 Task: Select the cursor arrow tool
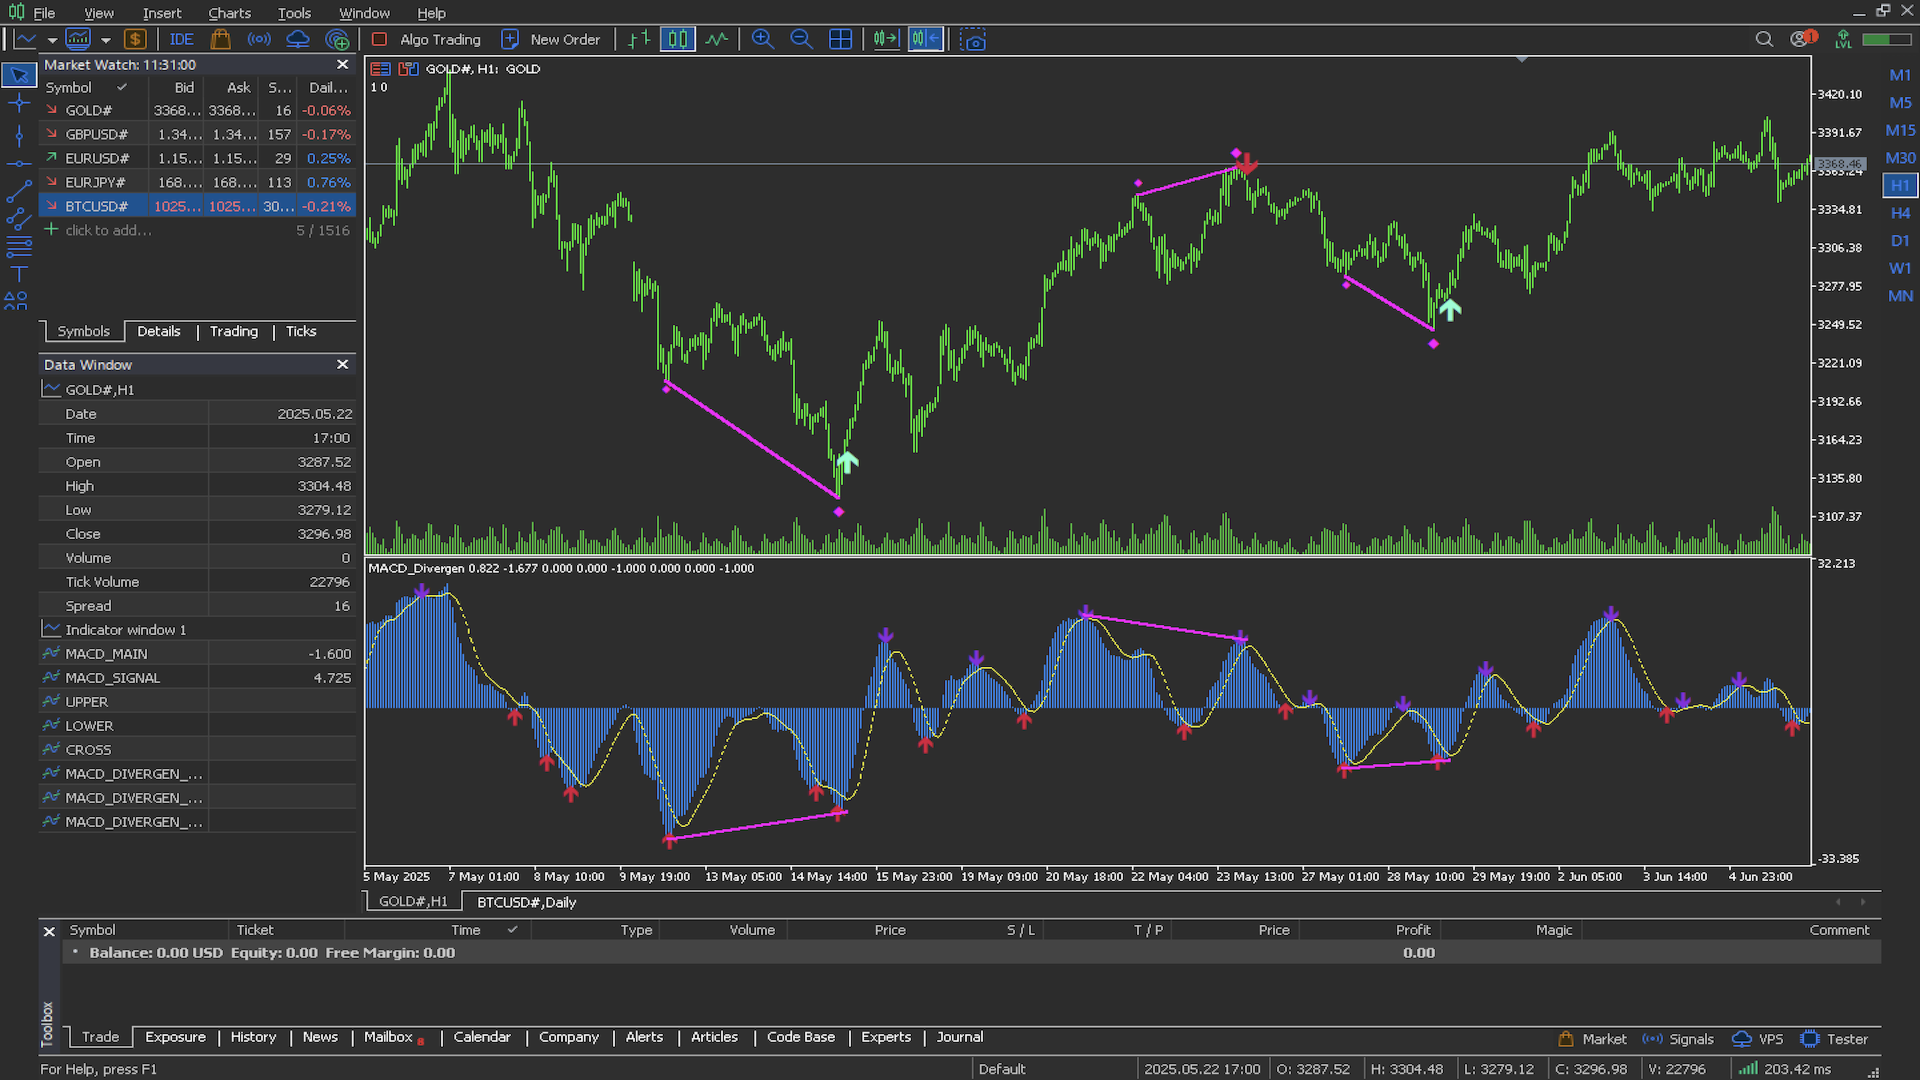19,75
